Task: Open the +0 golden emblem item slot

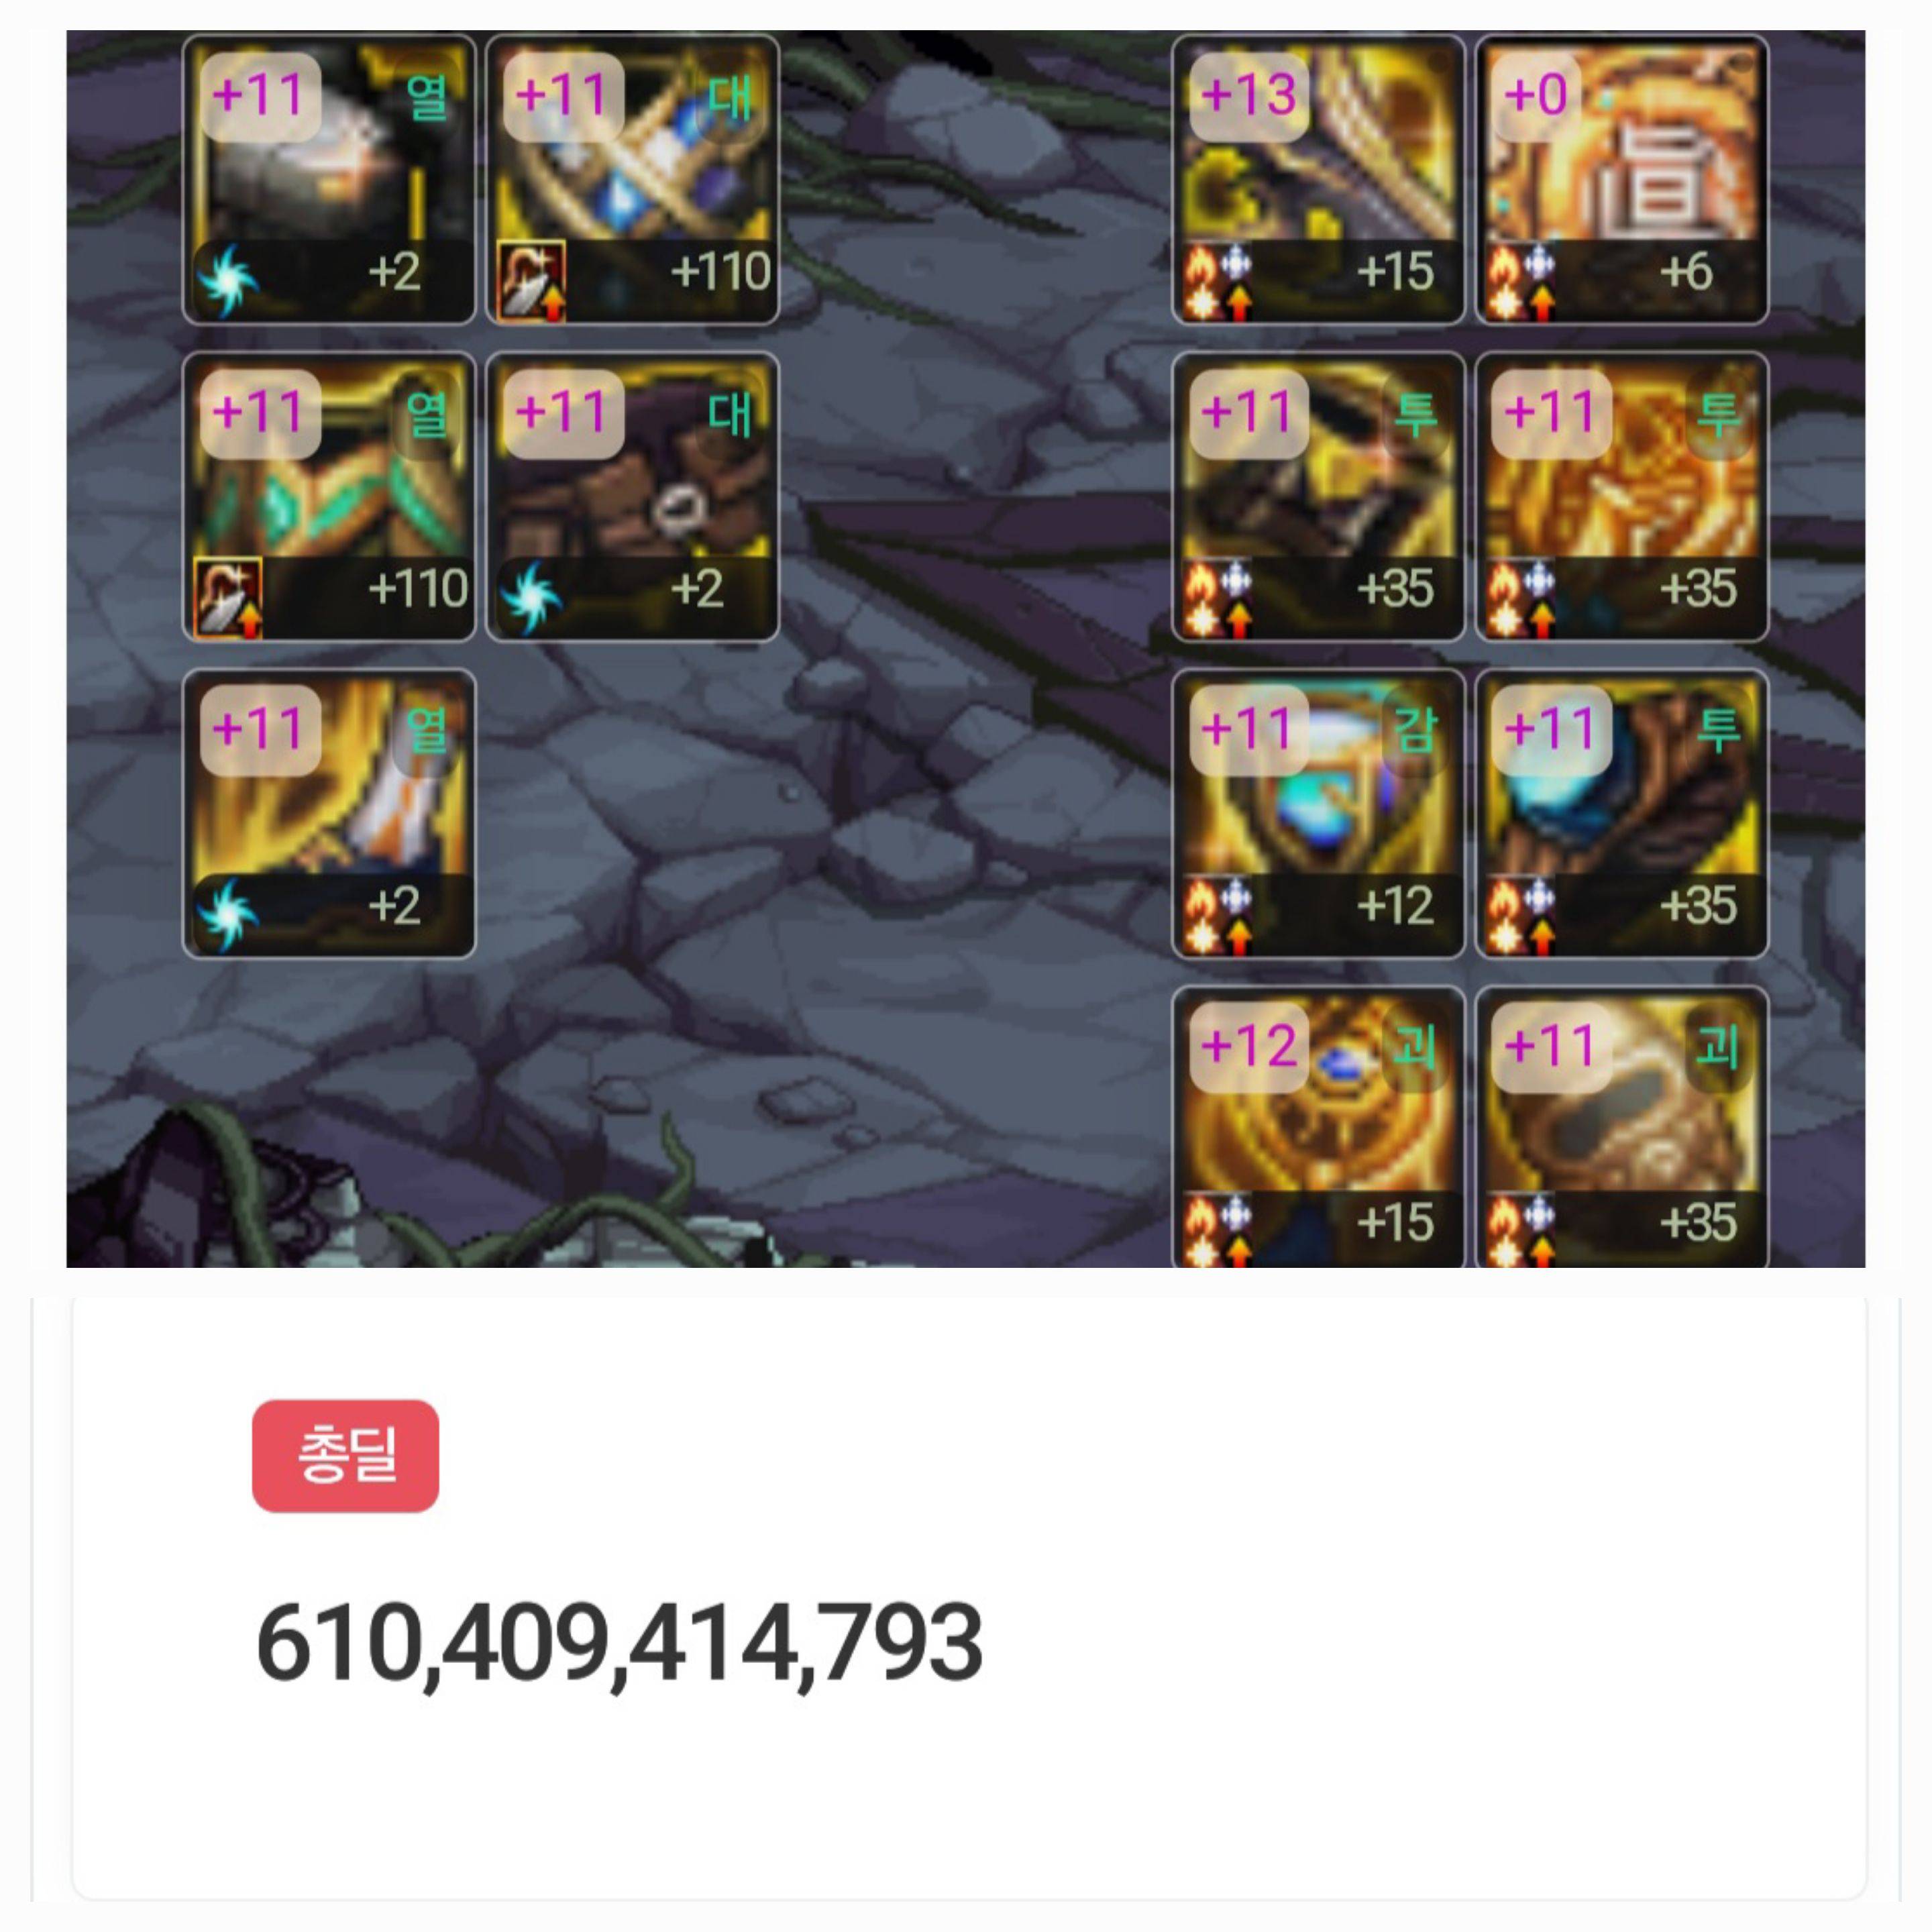Action: (x=1622, y=180)
